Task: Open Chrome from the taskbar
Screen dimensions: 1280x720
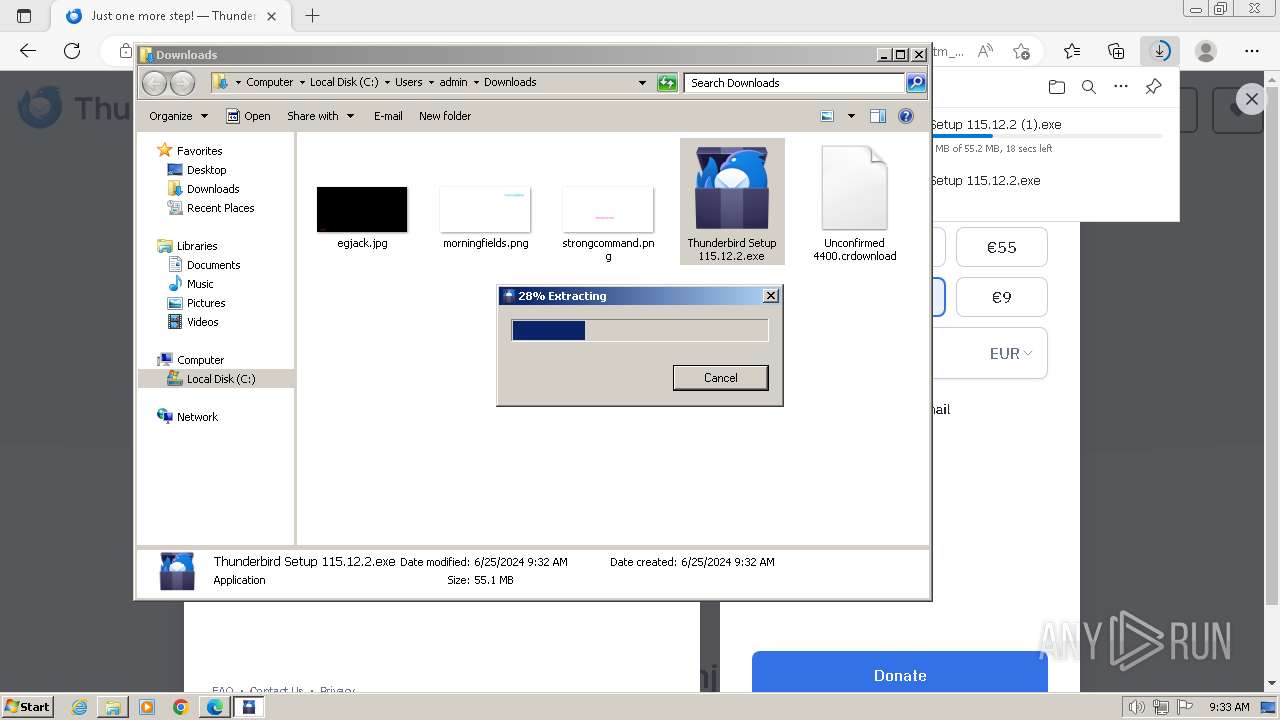Action: (180, 707)
